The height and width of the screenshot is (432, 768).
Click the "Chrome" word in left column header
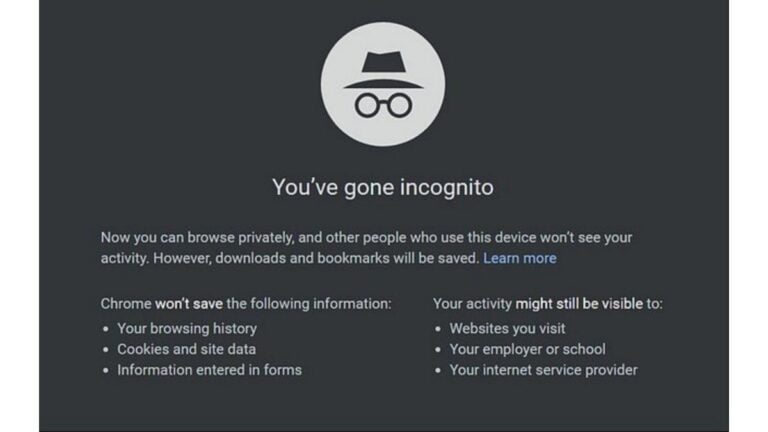click(126, 303)
